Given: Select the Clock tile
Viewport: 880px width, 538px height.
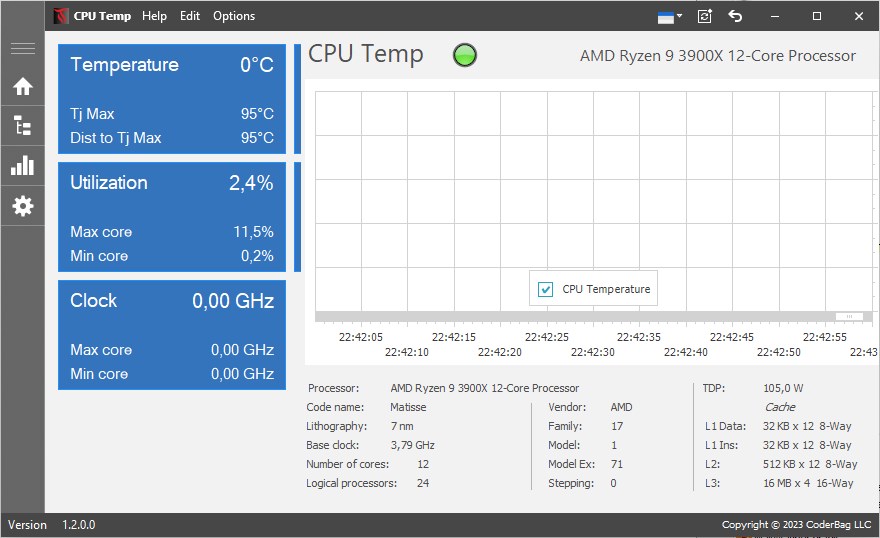Looking at the screenshot, I should 171,335.
